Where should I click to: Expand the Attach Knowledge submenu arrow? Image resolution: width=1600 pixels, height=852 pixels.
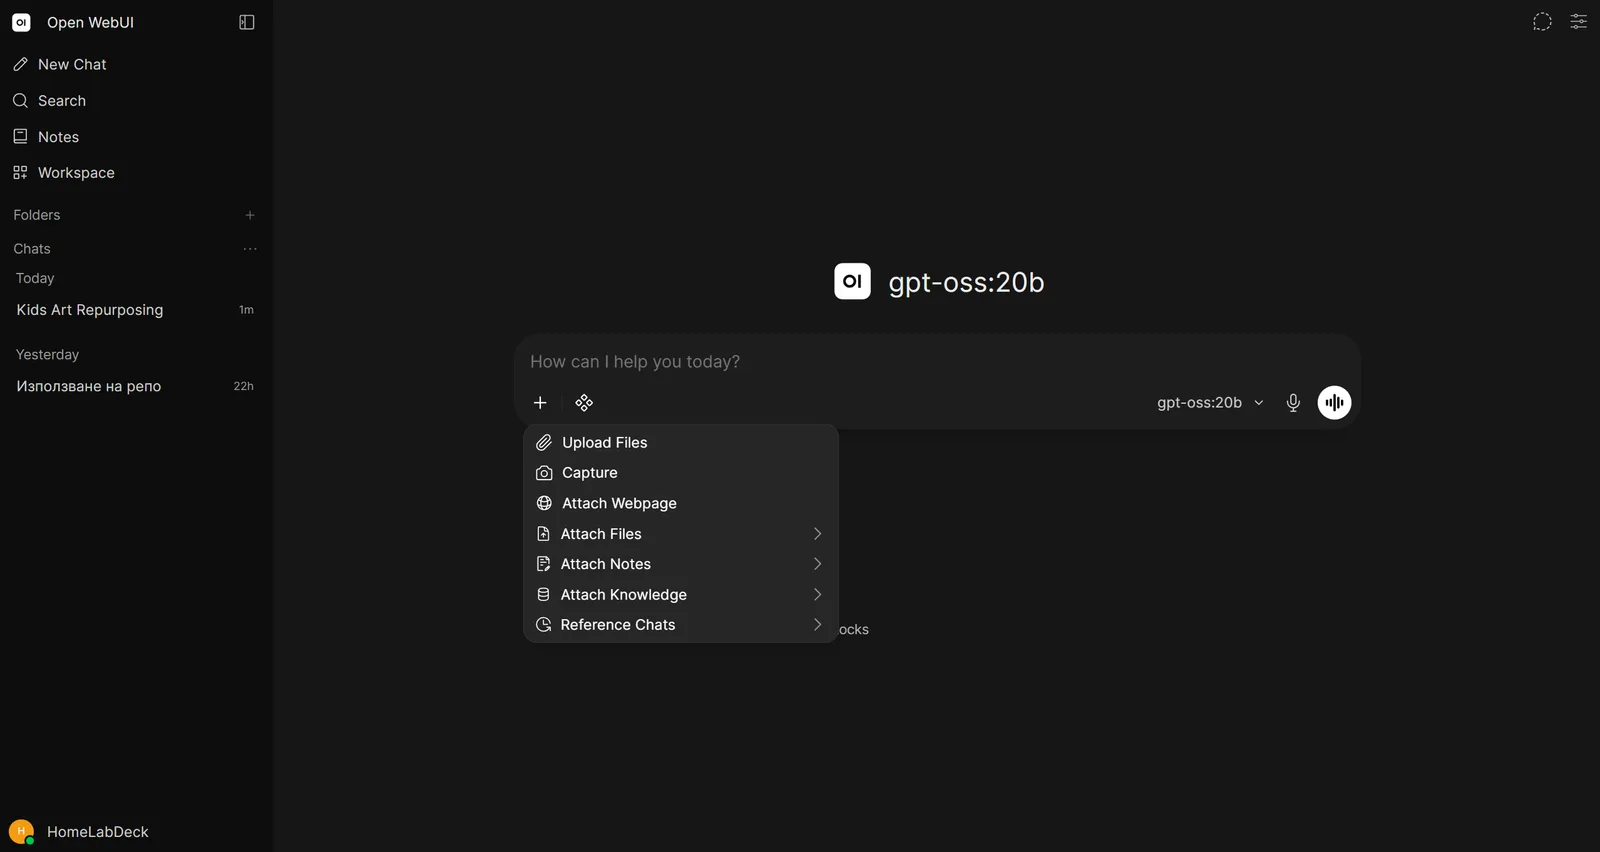click(817, 595)
